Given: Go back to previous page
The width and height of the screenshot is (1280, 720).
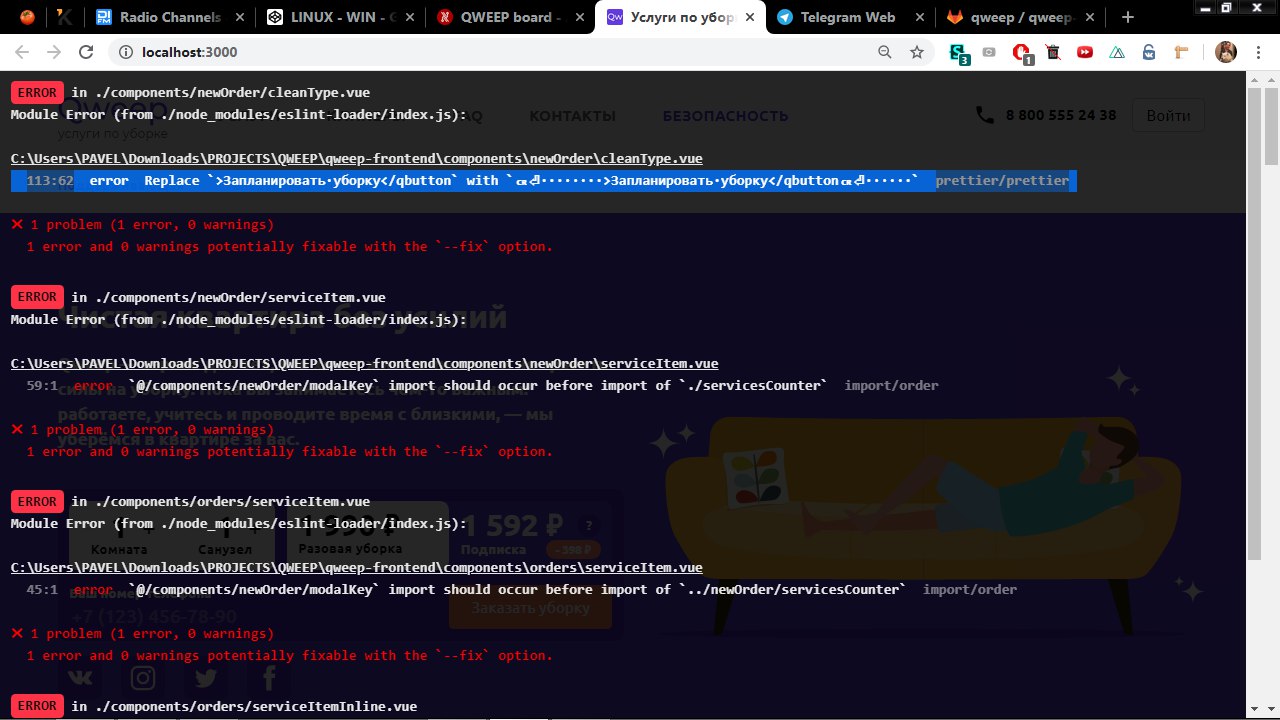Looking at the screenshot, I should [x=22, y=52].
